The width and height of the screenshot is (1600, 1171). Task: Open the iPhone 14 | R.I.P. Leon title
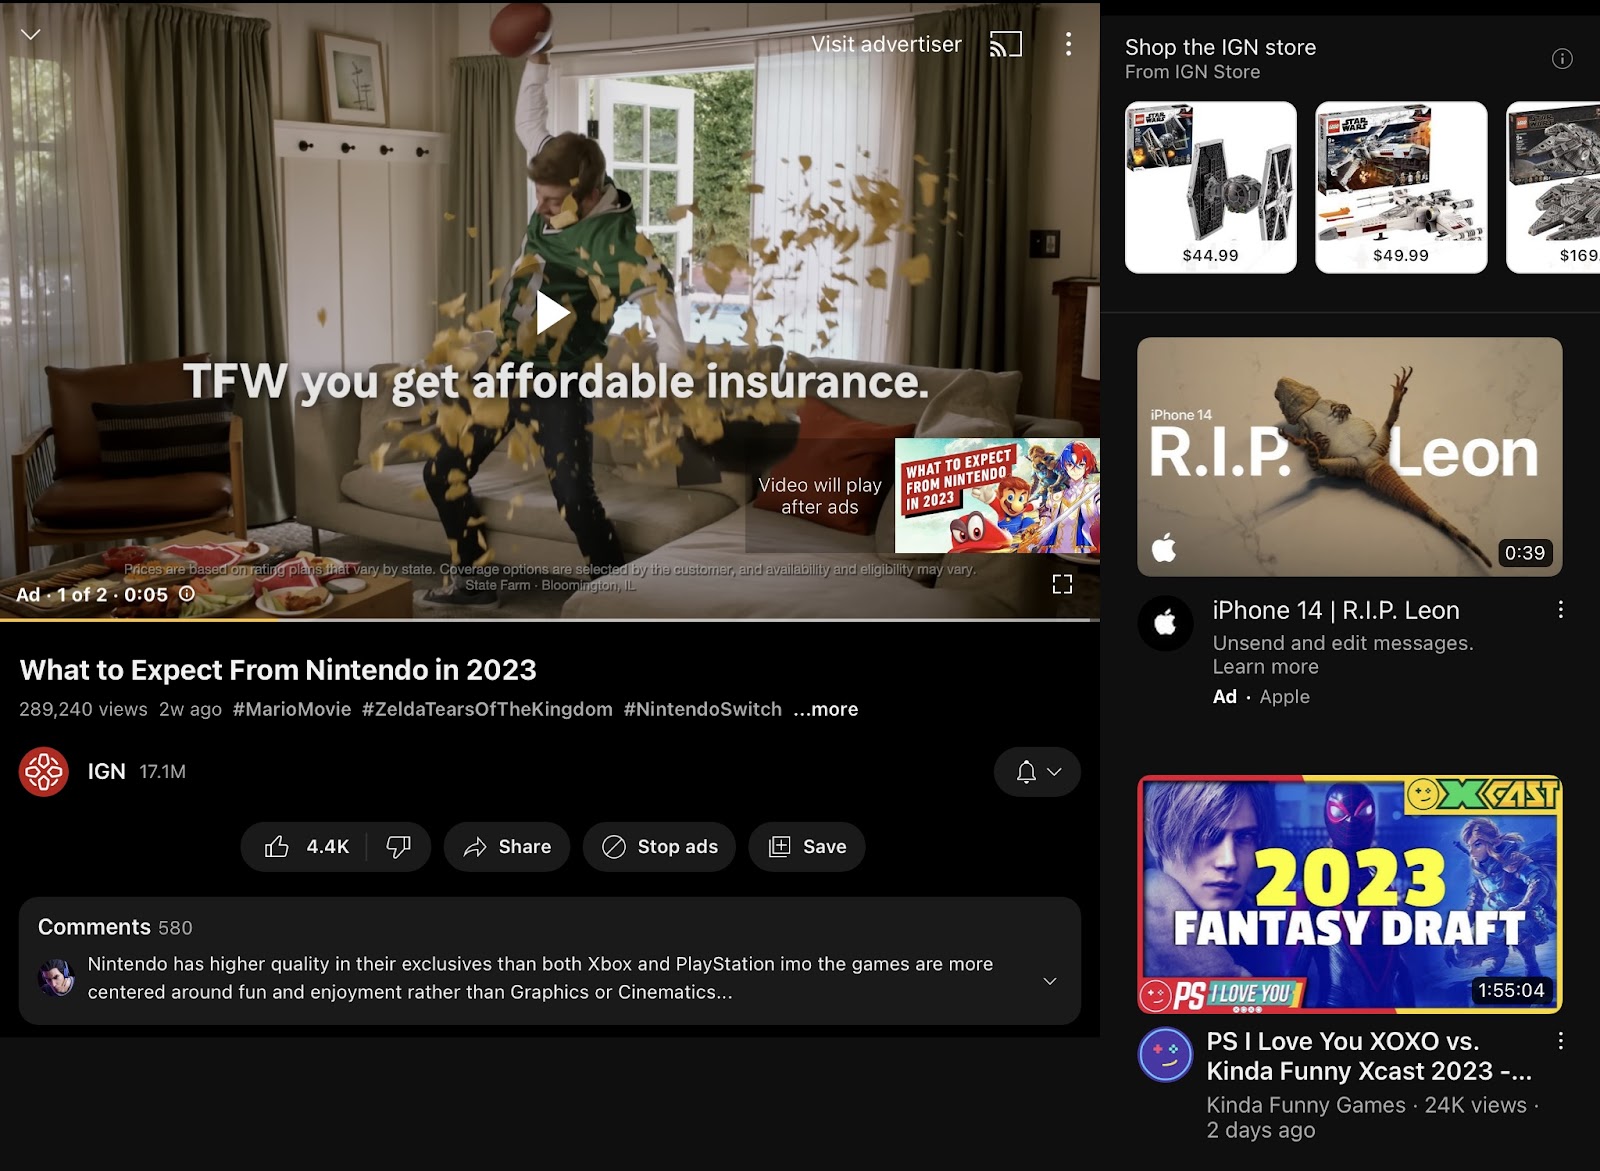click(1336, 610)
